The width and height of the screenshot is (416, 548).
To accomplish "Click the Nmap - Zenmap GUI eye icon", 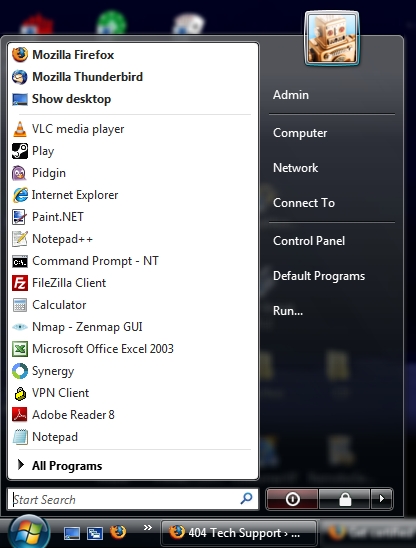I will [x=20, y=327].
